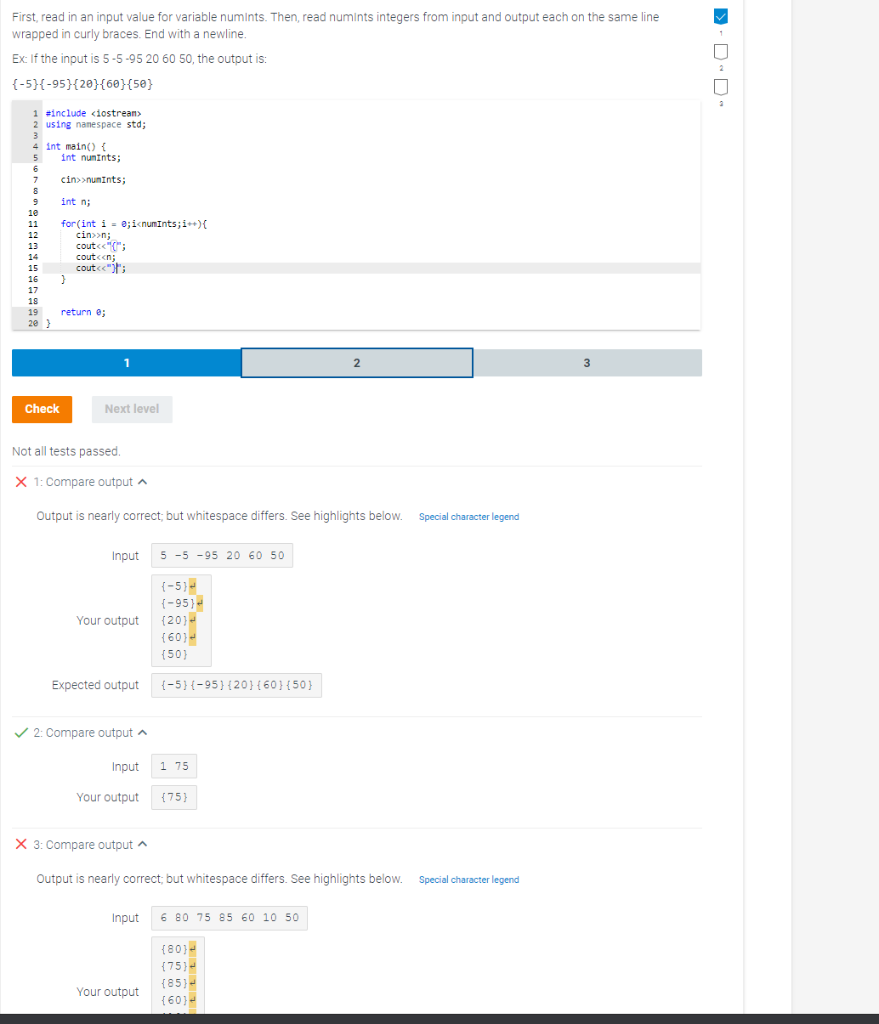Switch to level tab 2

pyautogui.click(x=356, y=362)
